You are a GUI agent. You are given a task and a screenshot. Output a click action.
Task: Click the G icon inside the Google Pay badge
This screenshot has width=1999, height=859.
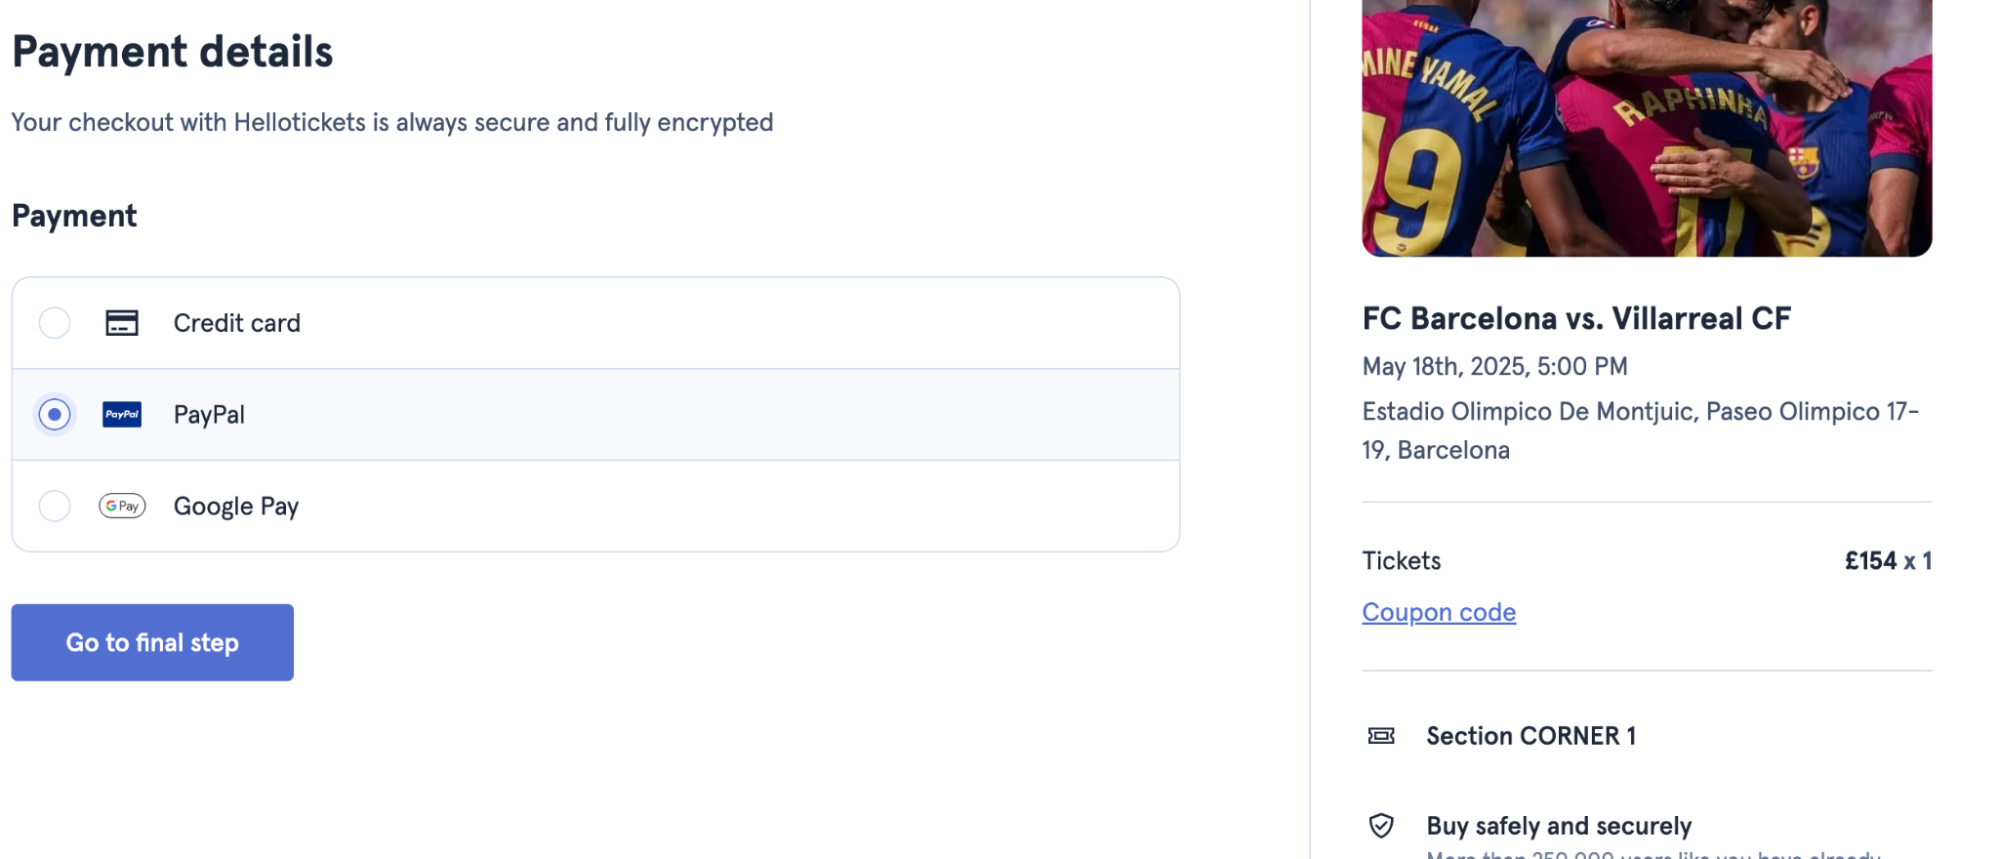[x=110, y=506]
